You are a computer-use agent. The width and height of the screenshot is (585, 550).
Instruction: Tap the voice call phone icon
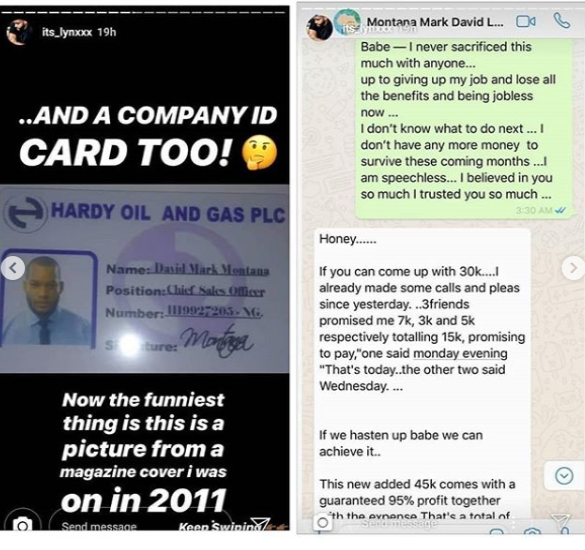pos(561,21)
